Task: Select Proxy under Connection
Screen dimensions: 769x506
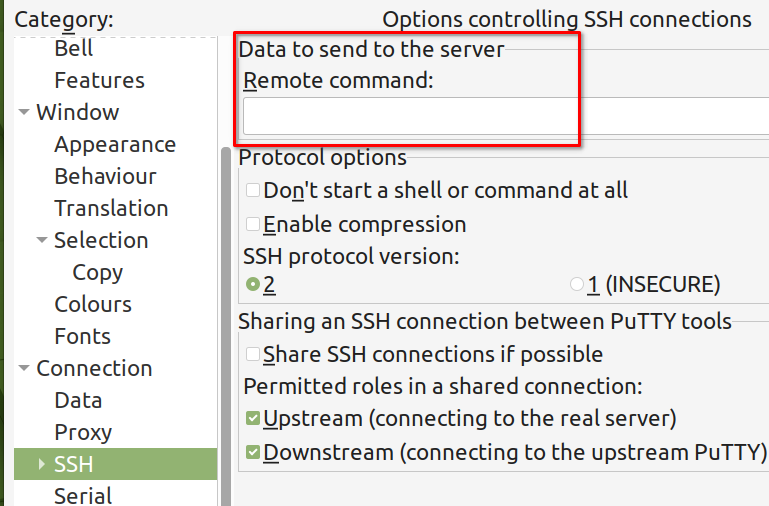Action: pos(83,432)
